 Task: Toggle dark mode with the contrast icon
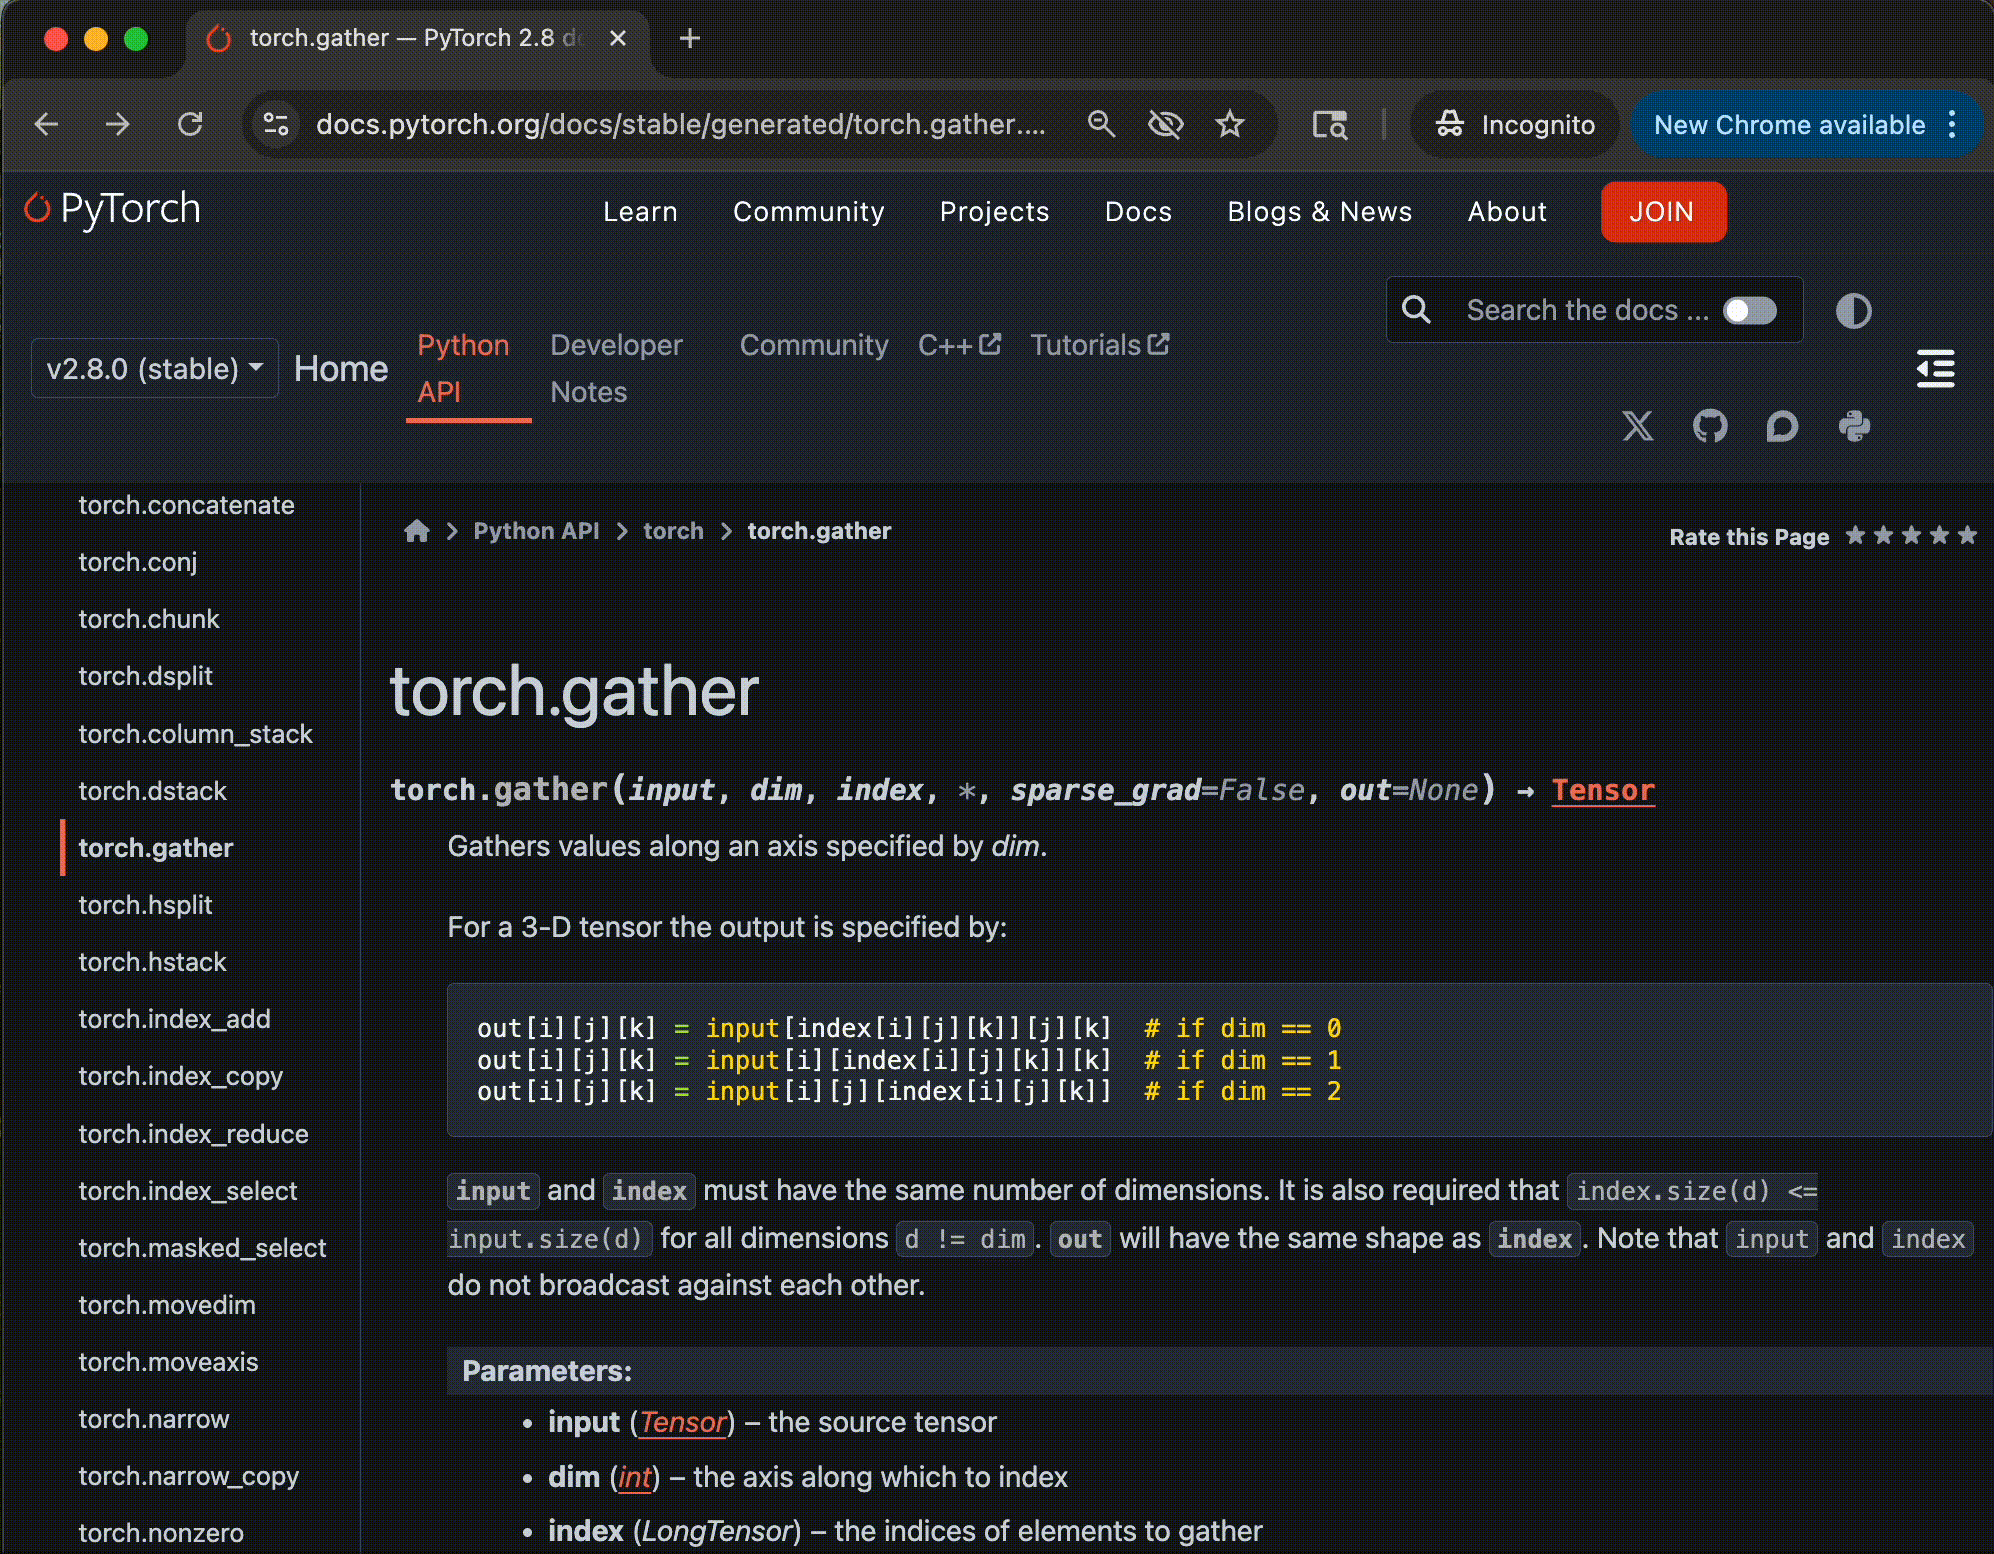point(1854,311)
